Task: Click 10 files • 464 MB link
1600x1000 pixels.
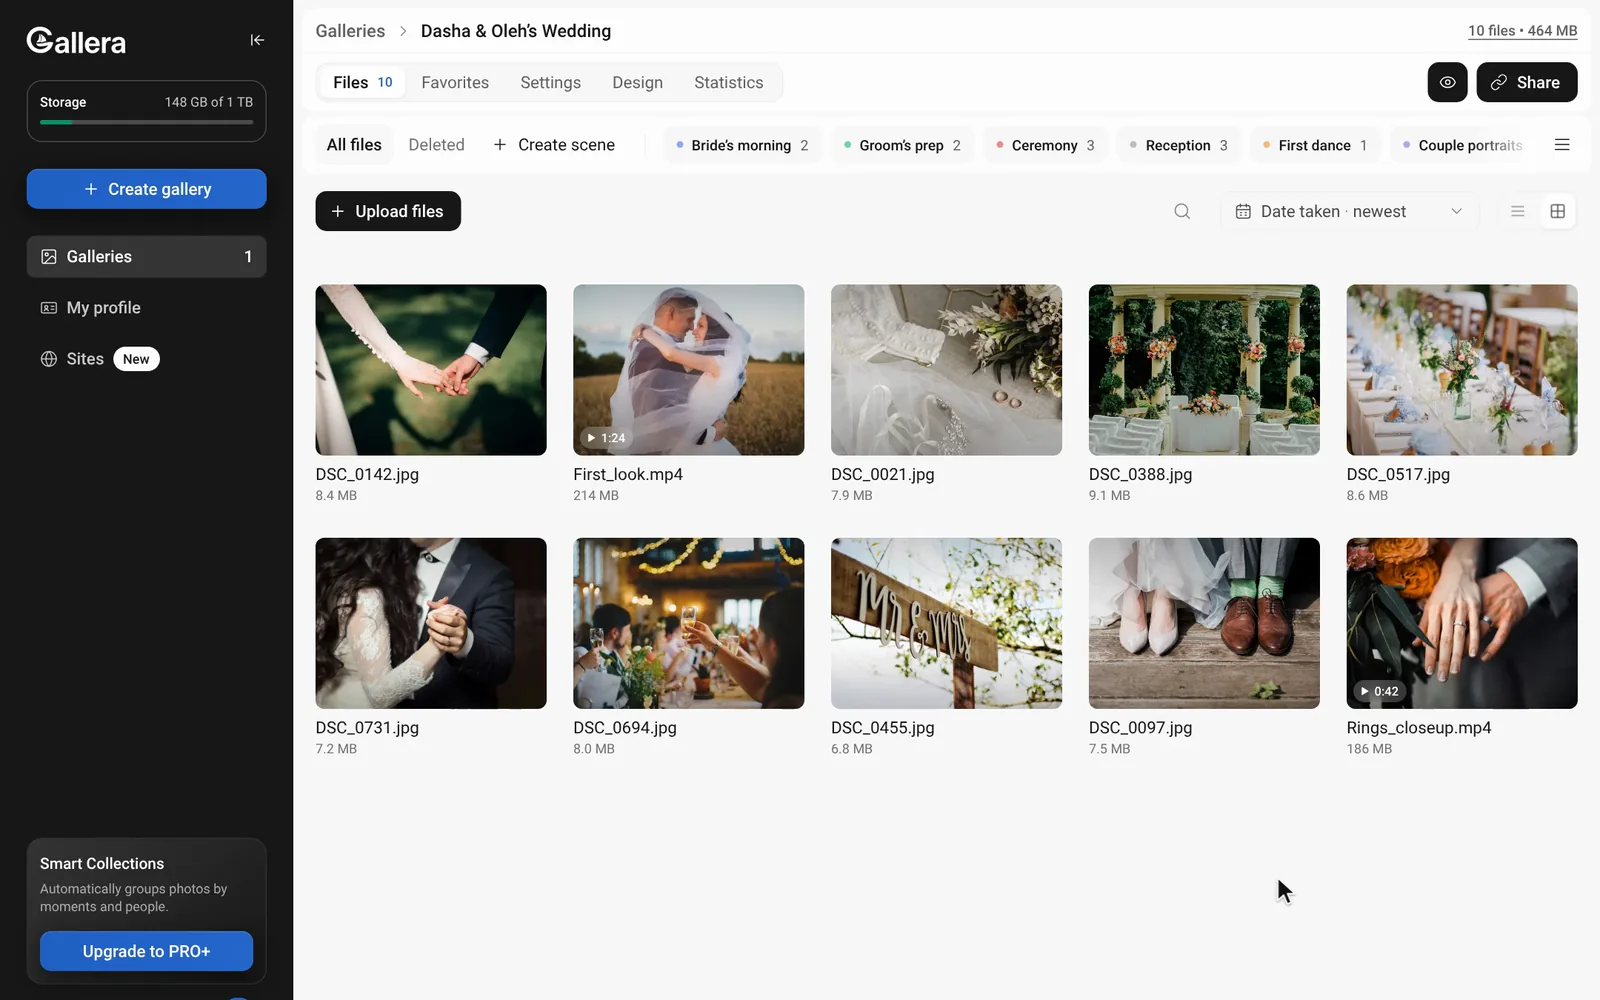Action: tap(1522, 31)
